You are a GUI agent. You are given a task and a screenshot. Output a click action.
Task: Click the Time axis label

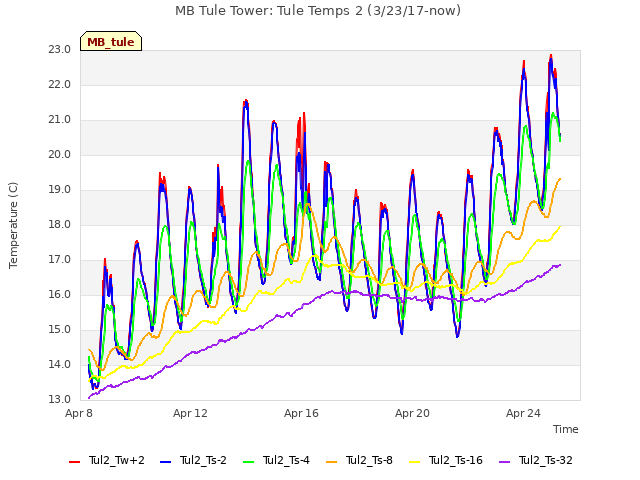pyautogui.click(x=566, y=429)
